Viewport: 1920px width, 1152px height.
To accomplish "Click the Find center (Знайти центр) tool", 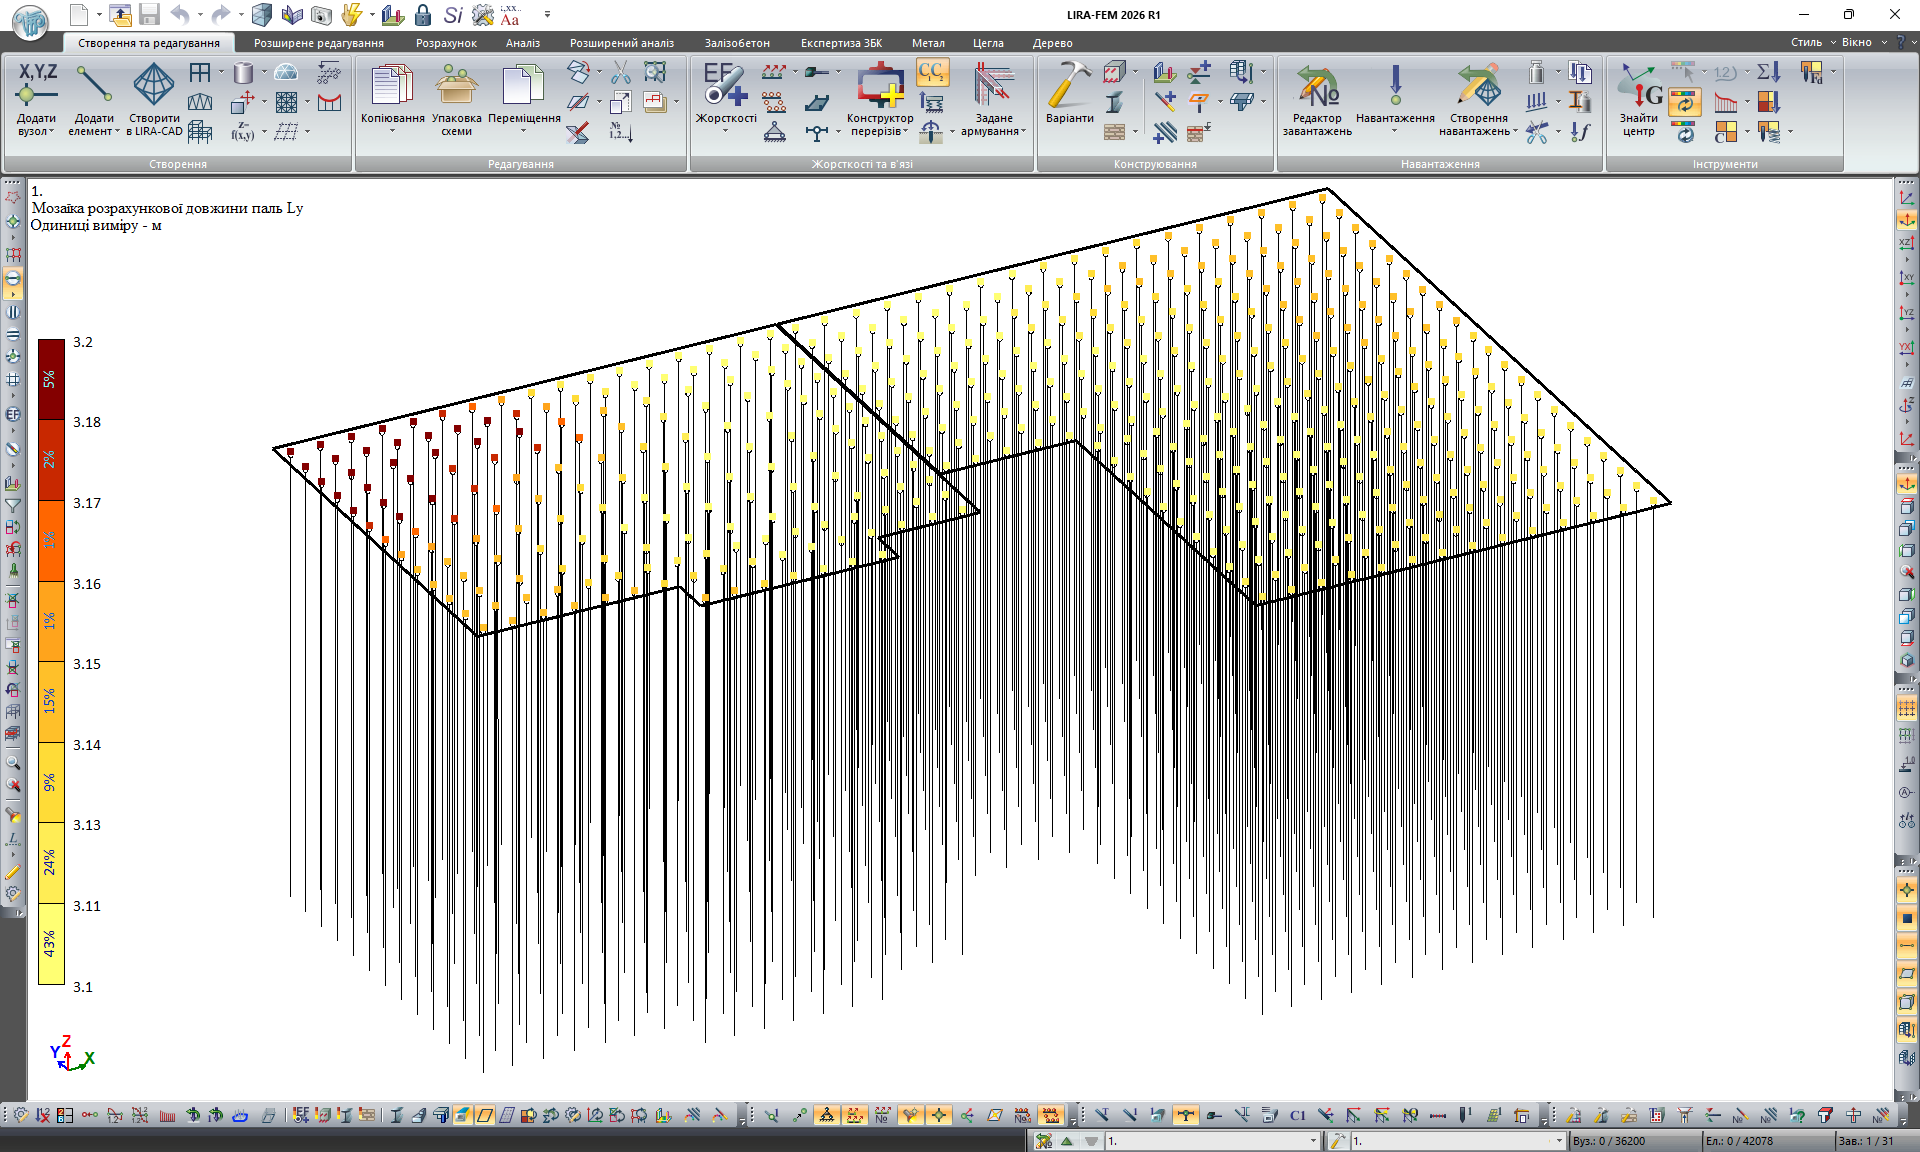I will point(1639,86).
